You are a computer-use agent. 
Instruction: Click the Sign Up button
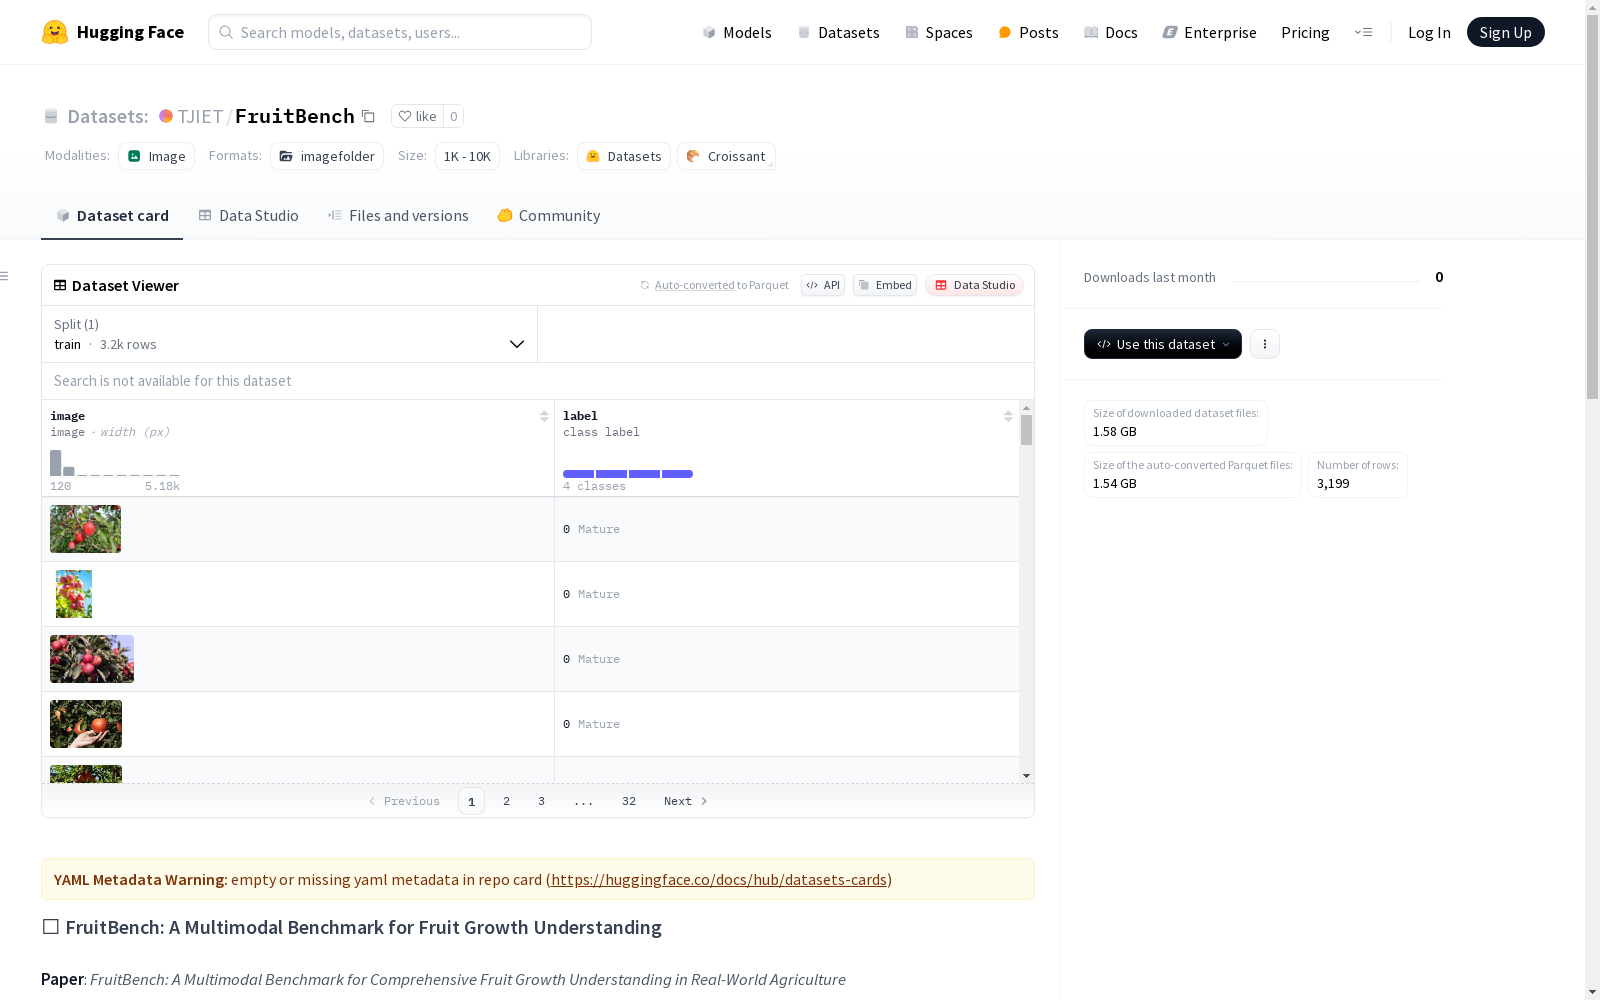coord(1505,32)
